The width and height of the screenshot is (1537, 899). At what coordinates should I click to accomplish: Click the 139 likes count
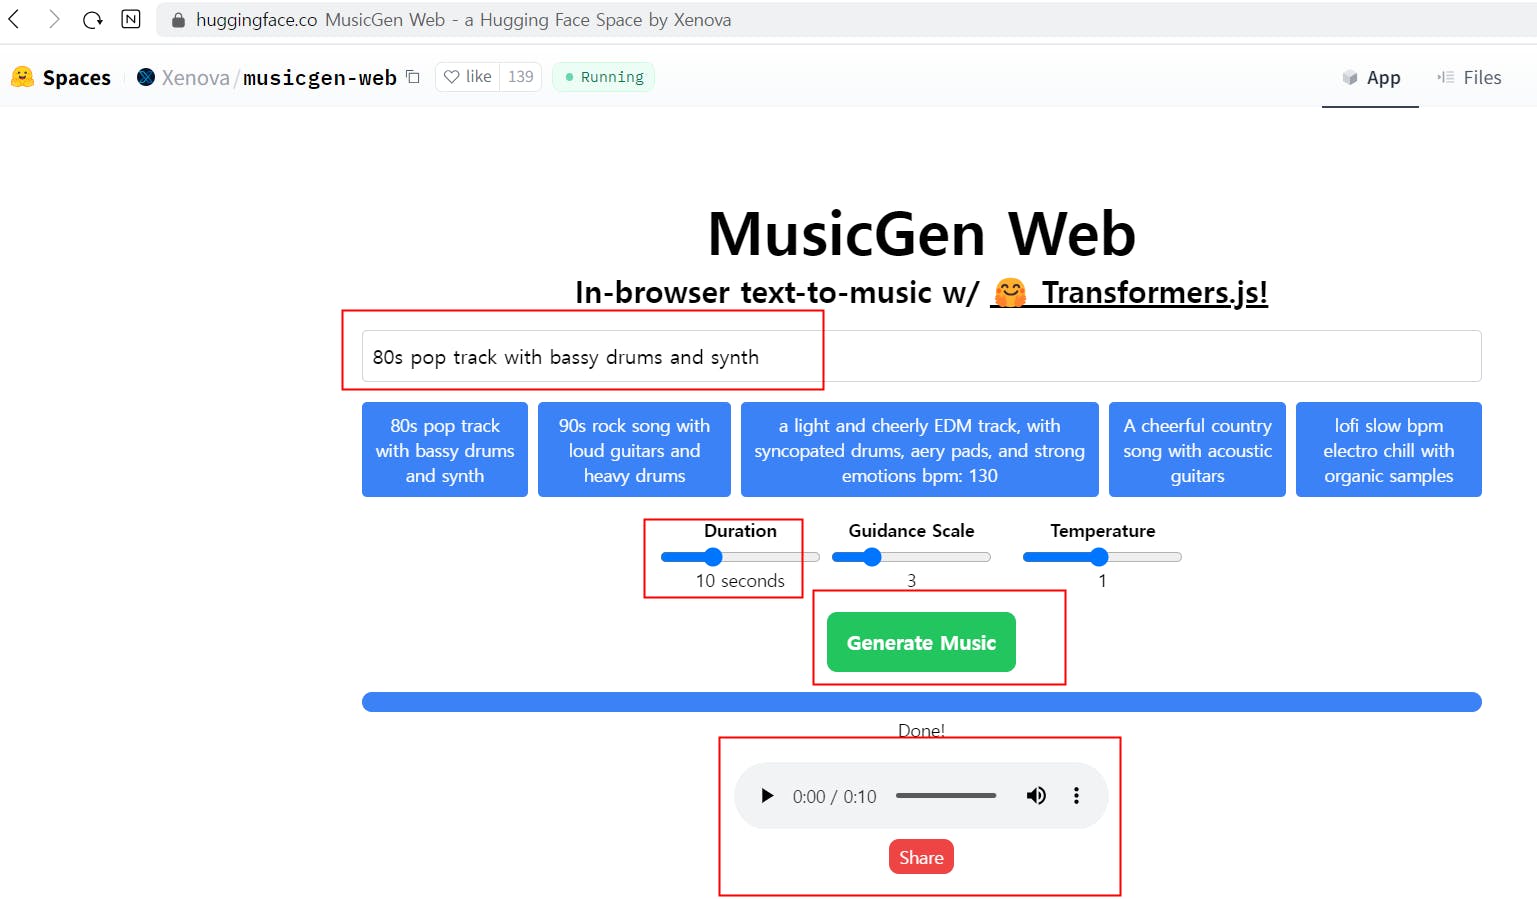tap(521, 77)
